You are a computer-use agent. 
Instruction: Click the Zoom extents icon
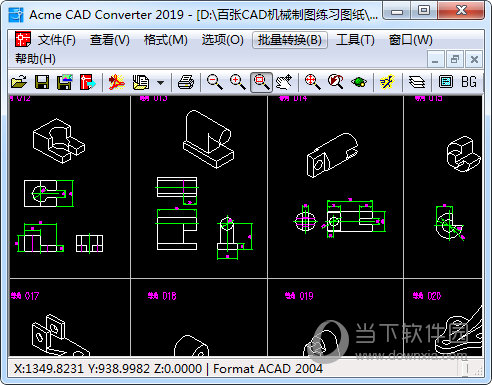pos(313,82)
